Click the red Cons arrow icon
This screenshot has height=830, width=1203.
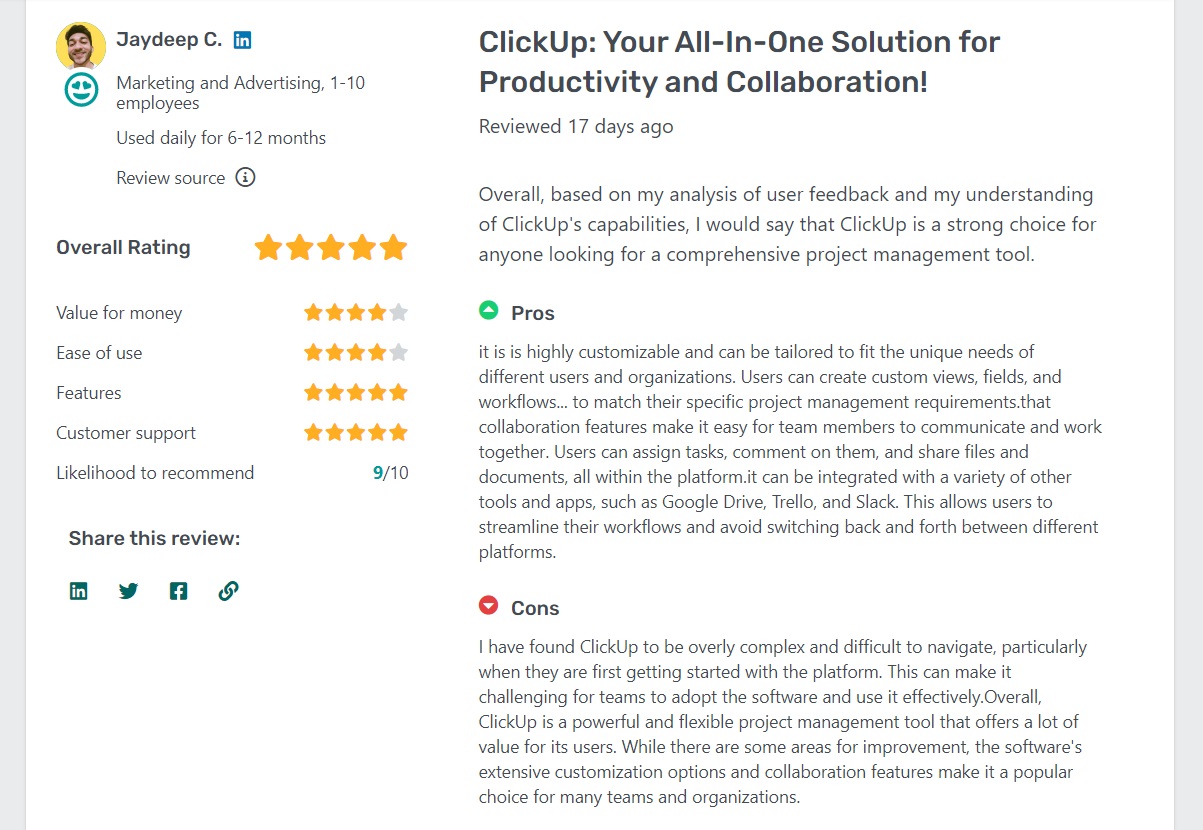click(x=488, y=605)
